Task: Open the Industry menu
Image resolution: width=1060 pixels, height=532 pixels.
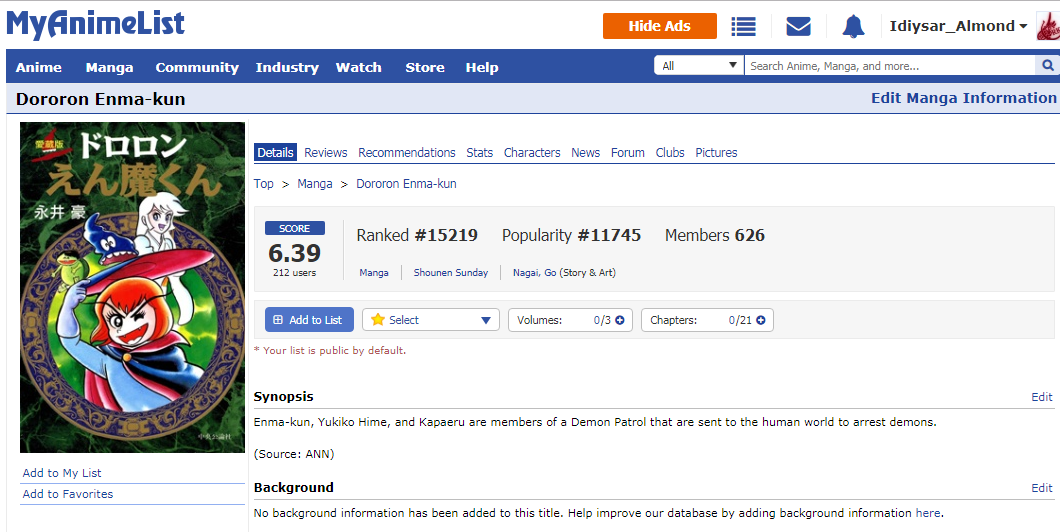Action: [287, 68]
